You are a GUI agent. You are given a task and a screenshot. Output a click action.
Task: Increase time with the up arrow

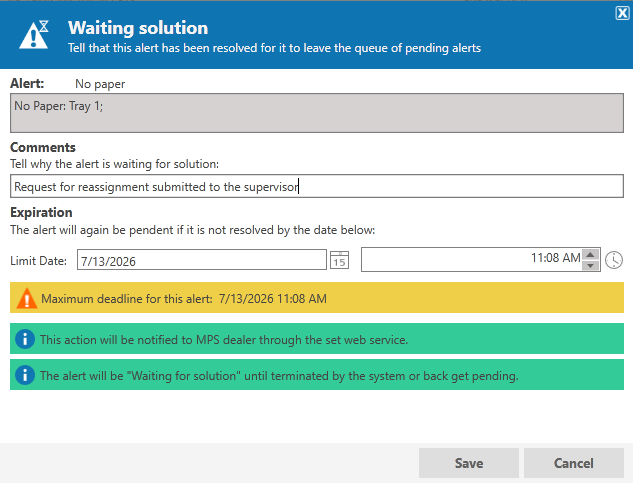click(591, 254)
